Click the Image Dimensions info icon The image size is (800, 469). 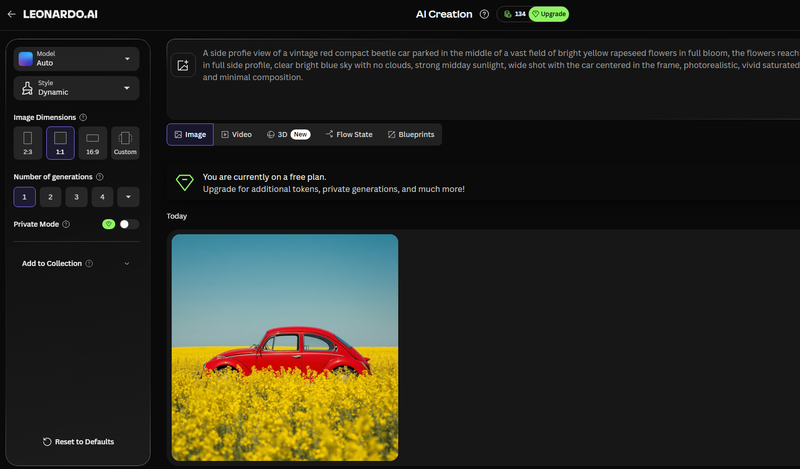pyautogui.click(x=83, y=117)
